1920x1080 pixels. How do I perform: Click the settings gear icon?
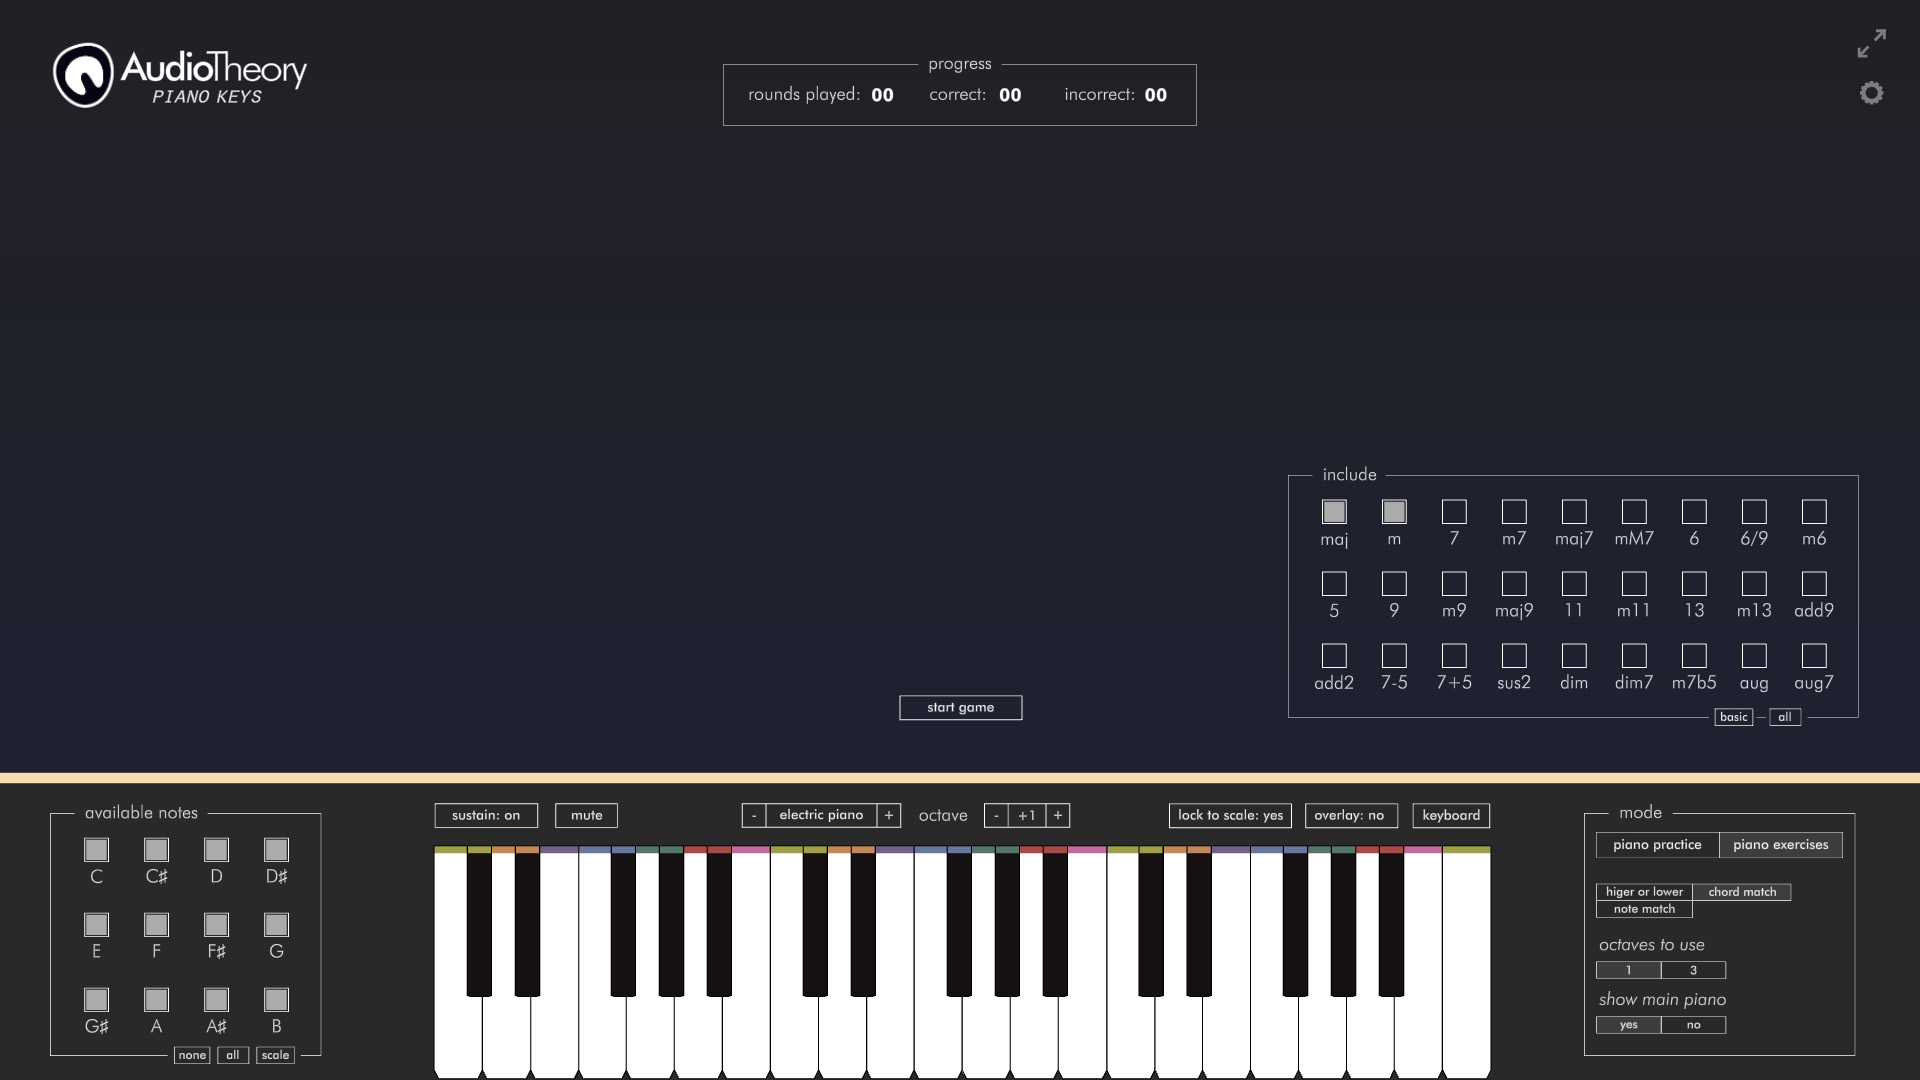[x=1871, y=92]
